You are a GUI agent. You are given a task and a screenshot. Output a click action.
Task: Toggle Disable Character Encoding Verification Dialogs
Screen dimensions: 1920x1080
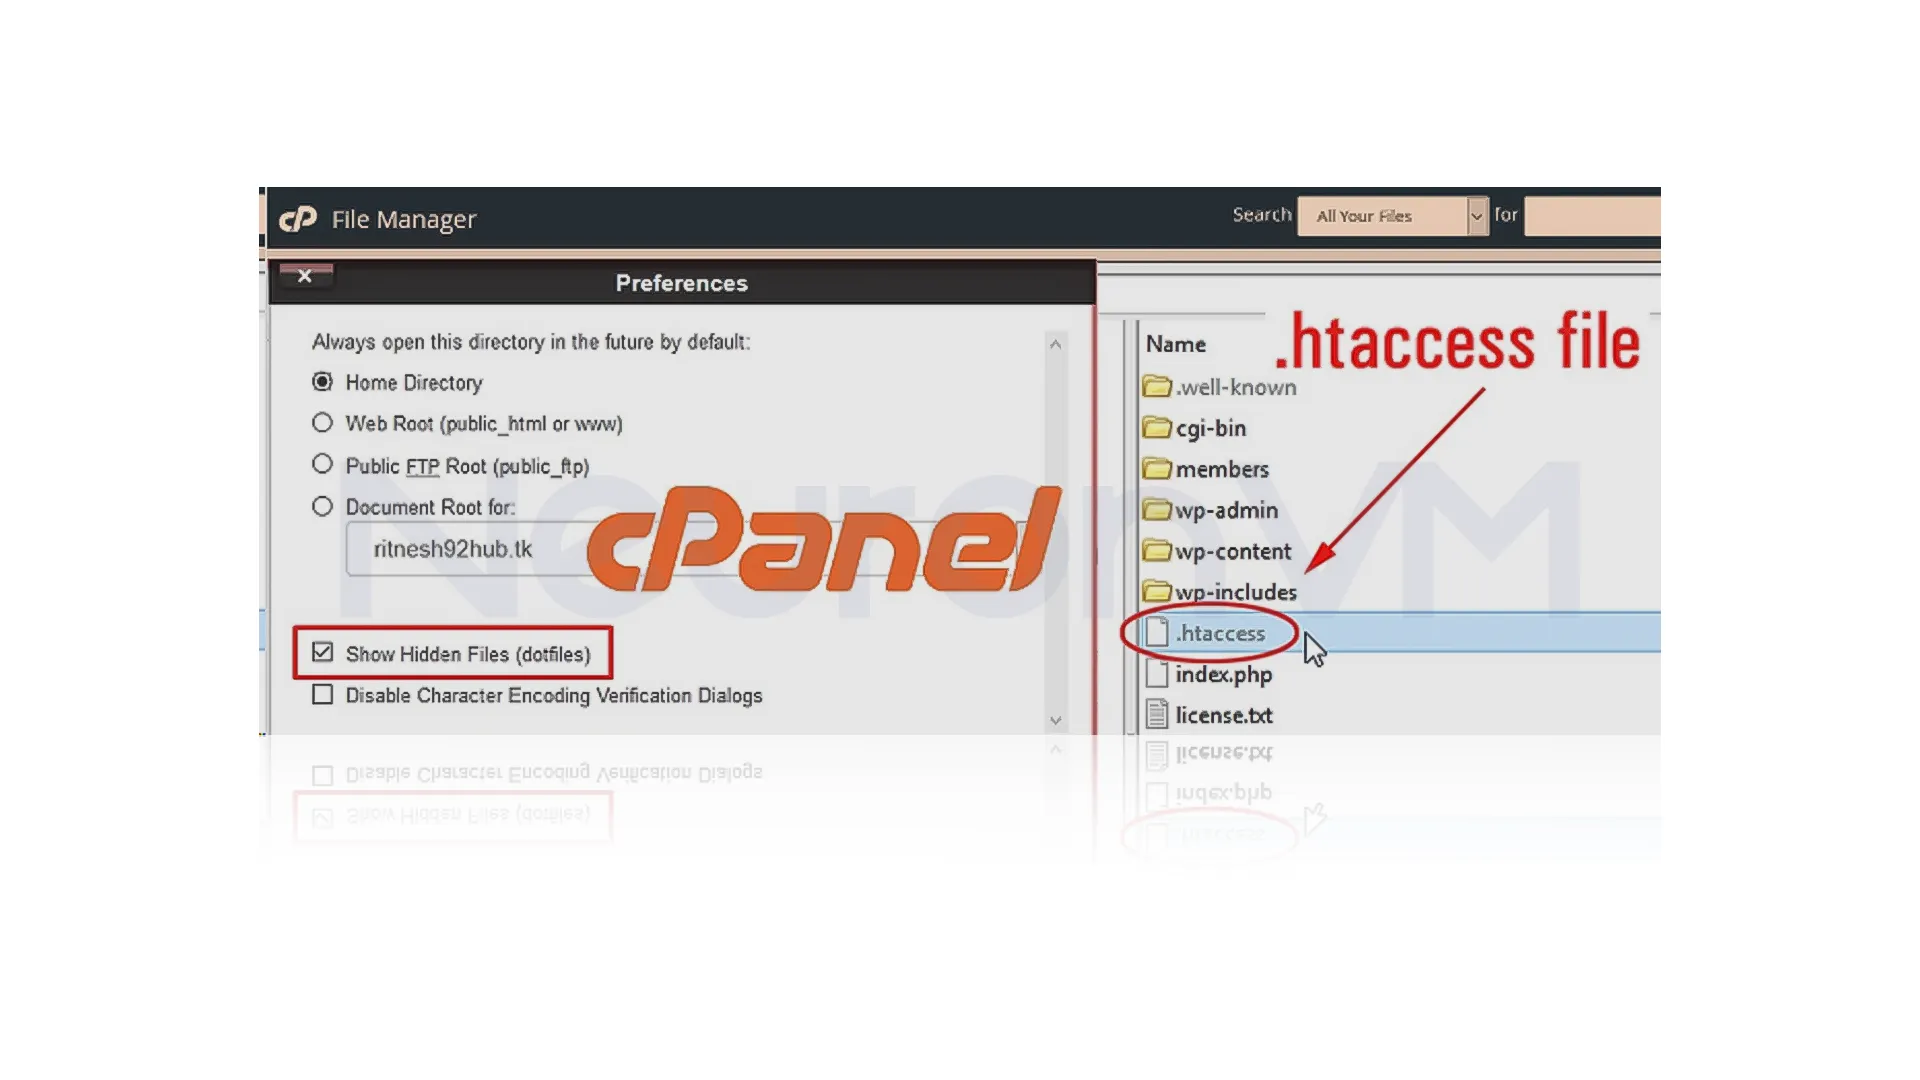323,695
